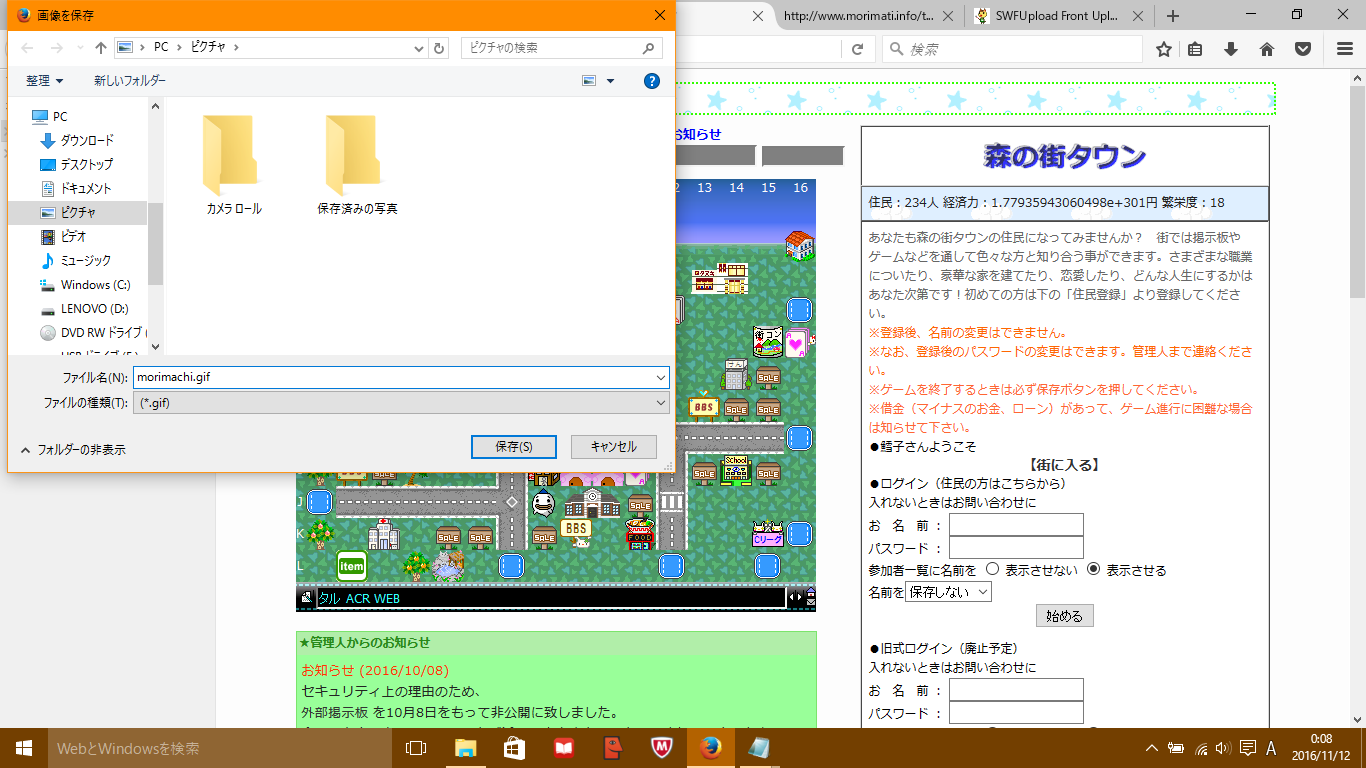Click the School building on town map
Image resolution: width=1366 pixels, height=768 pixels.
click(736, 470)
